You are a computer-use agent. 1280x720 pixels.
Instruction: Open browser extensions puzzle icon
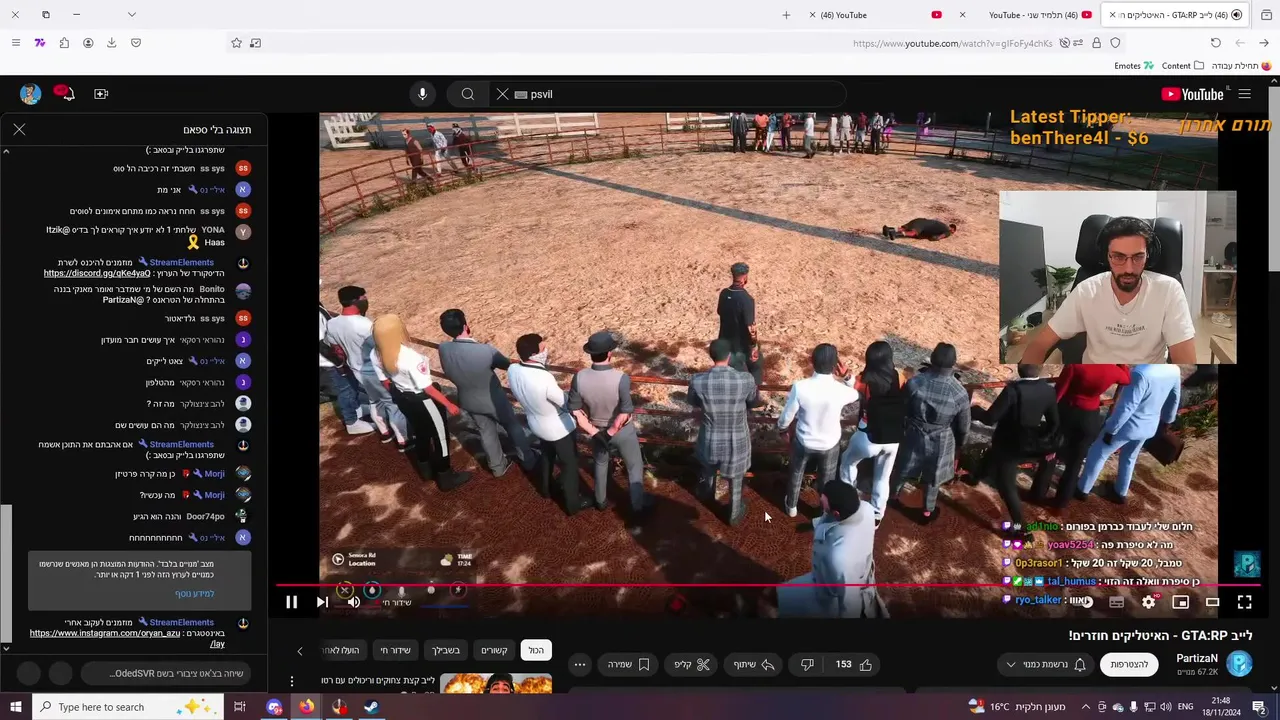[64, 43]
